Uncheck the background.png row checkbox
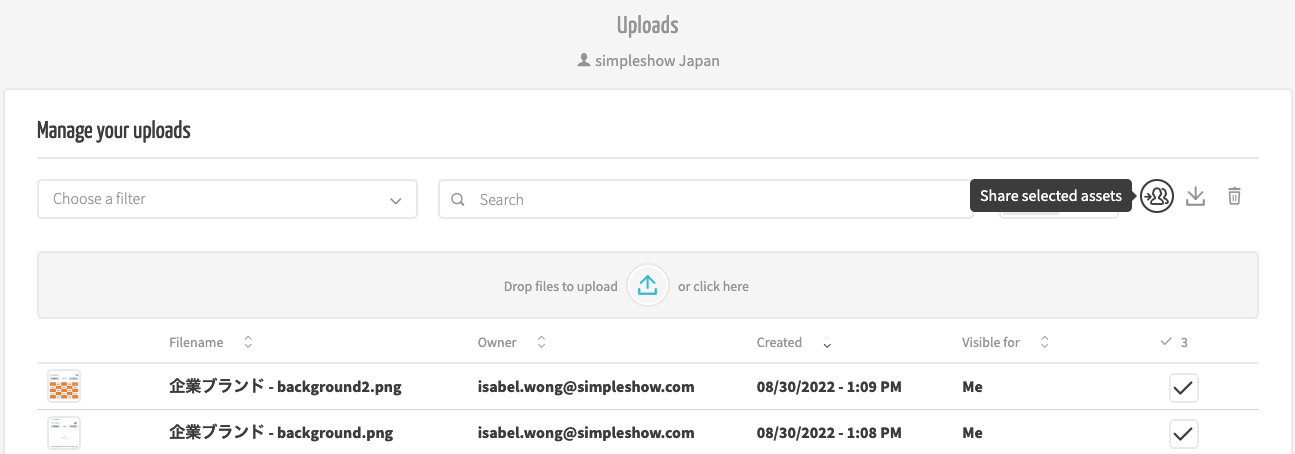This screenshot has width=1295, height=454. (1184, 434)
